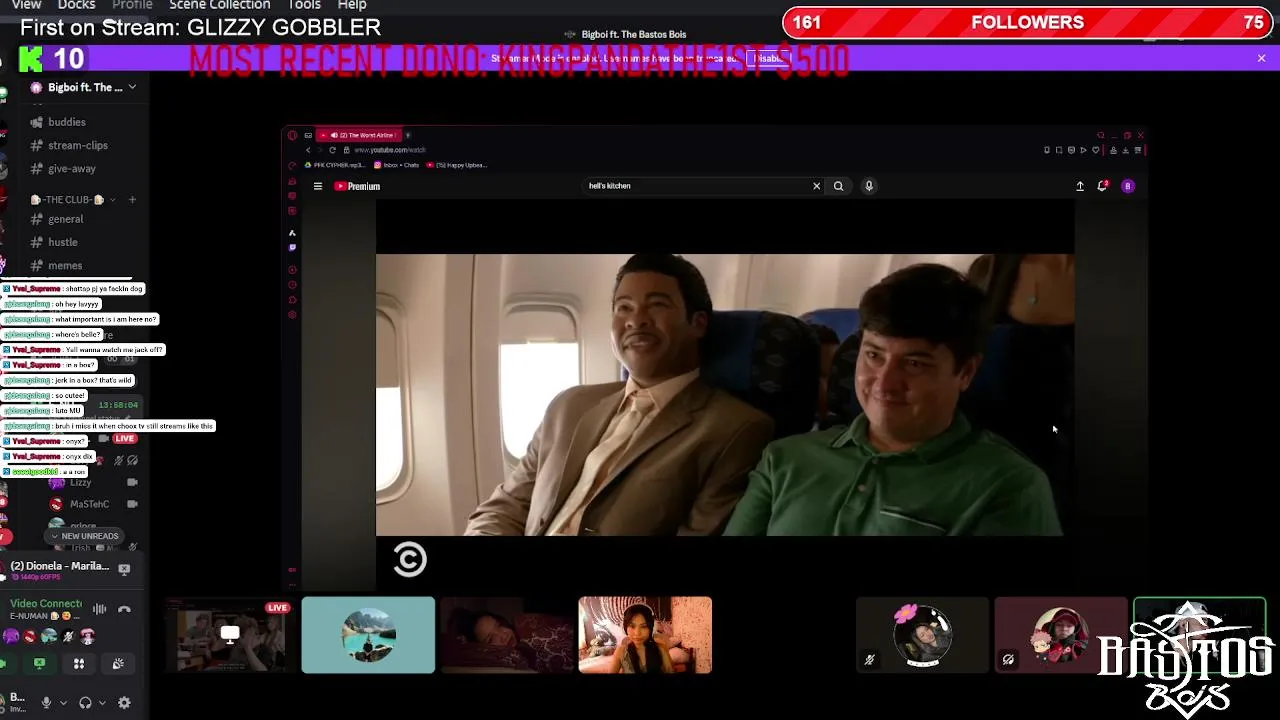Mute the Discord microphone

[45, 703]
